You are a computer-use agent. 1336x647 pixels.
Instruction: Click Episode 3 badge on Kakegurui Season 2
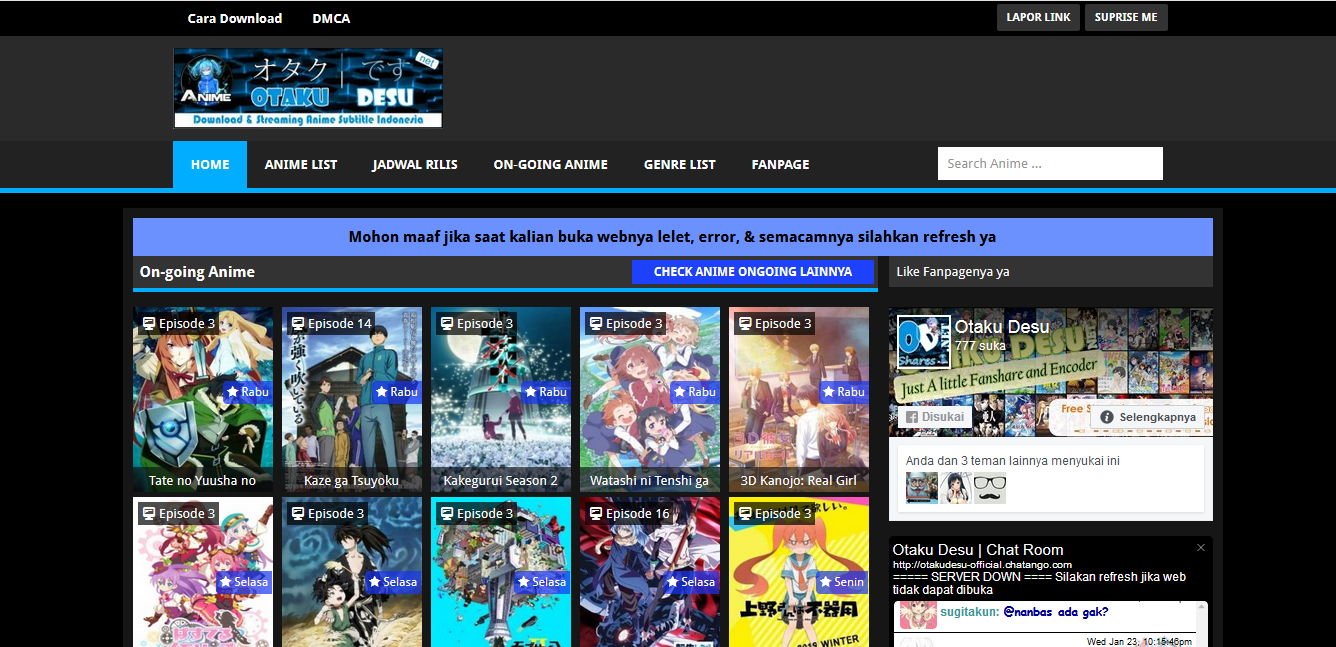click(x=476, y=323)
